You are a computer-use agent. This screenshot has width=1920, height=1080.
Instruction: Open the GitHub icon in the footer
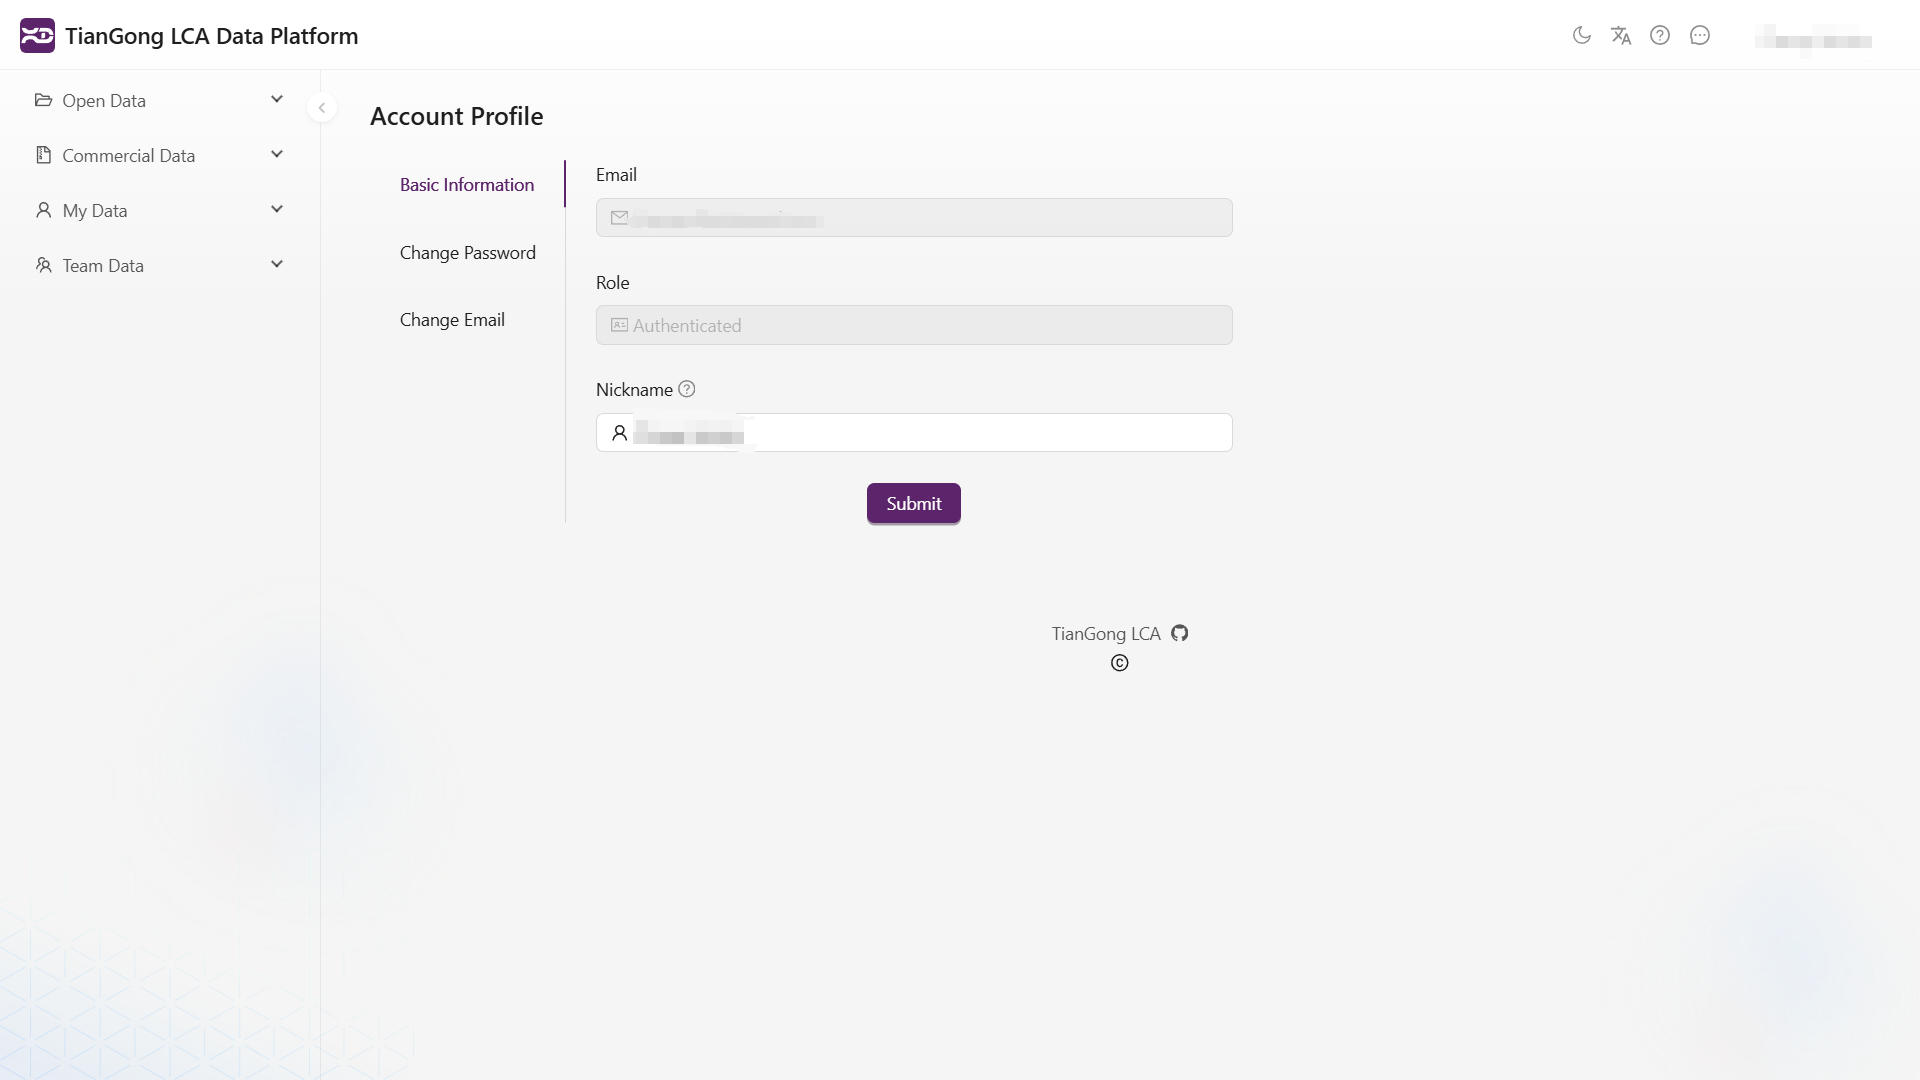(x=1180, y=633)
